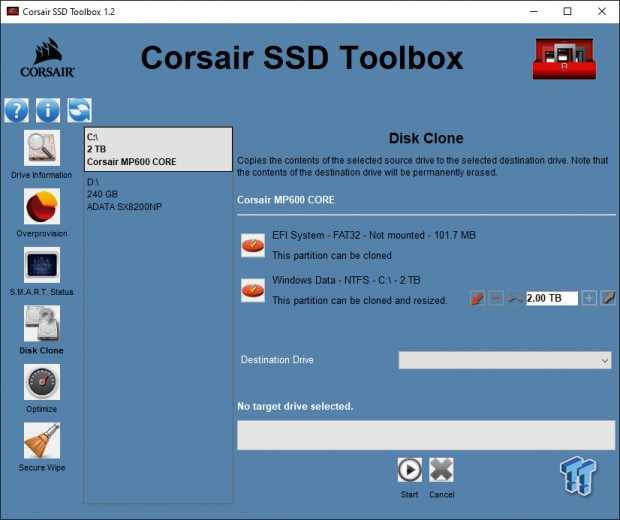Click the Start label text
The image size is (620, 520).
click(409, 495)
